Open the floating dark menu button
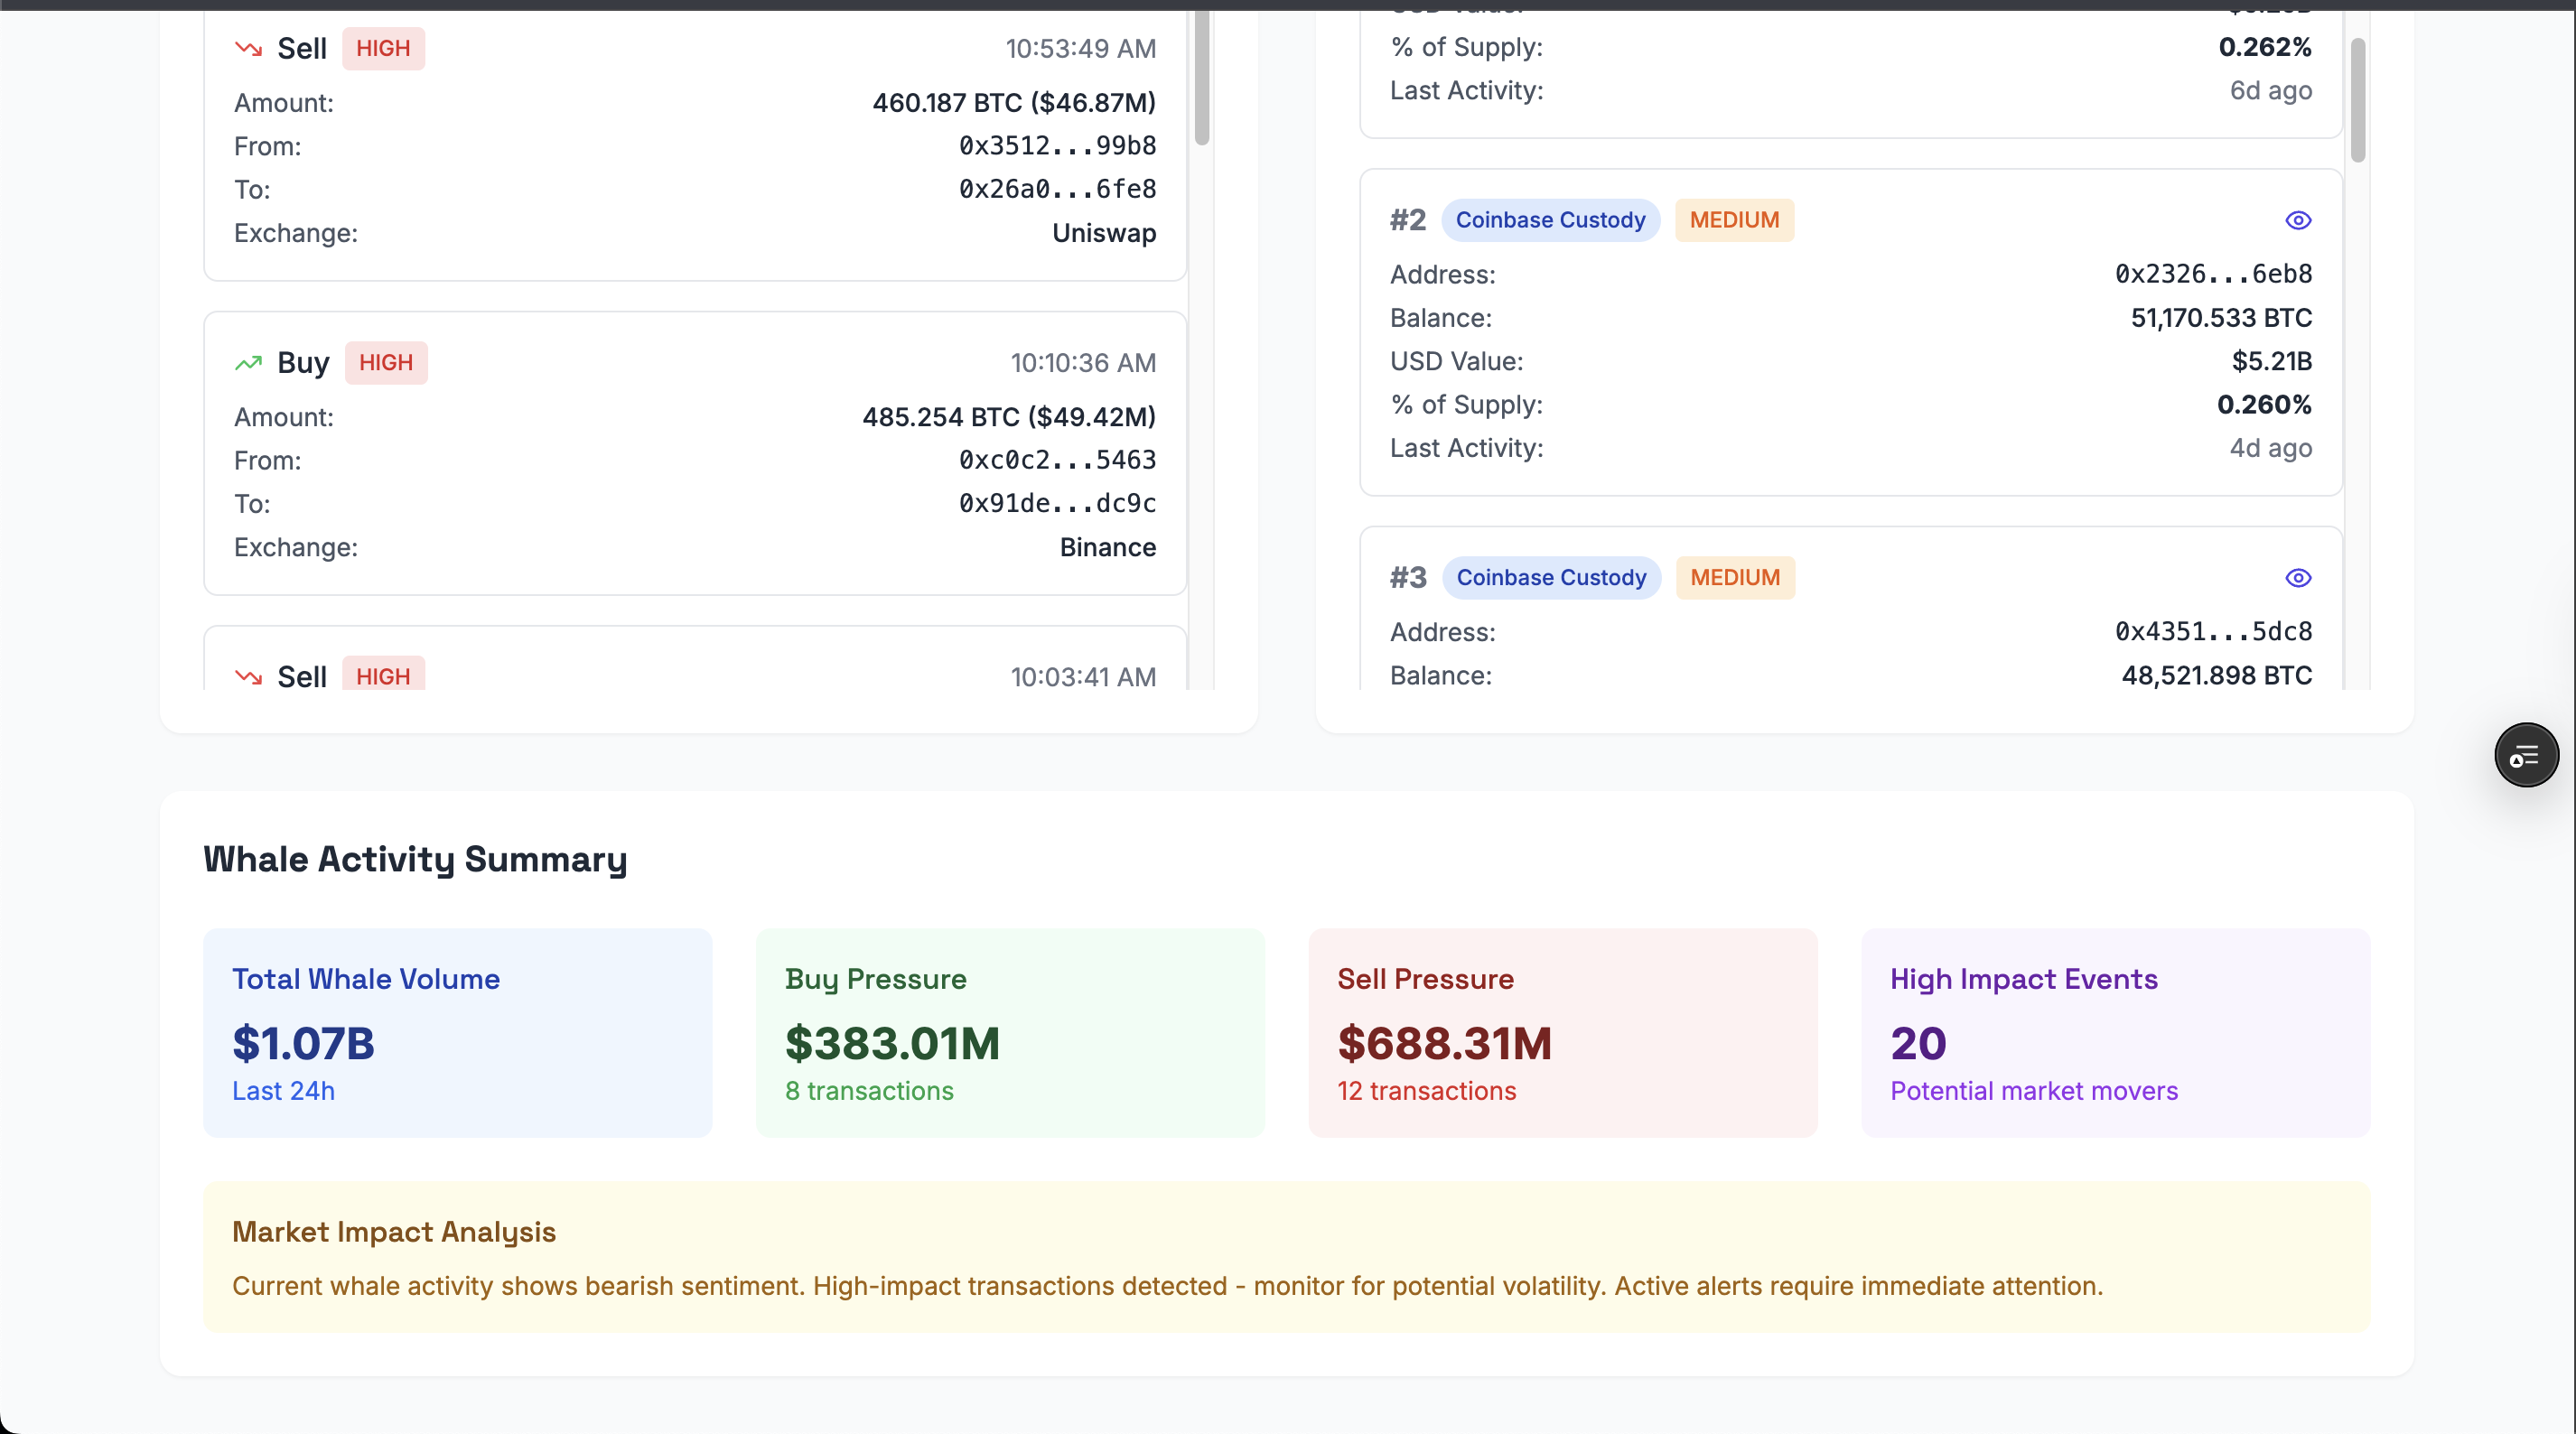This screenshot has width=2576, height=1434. 2526,756
